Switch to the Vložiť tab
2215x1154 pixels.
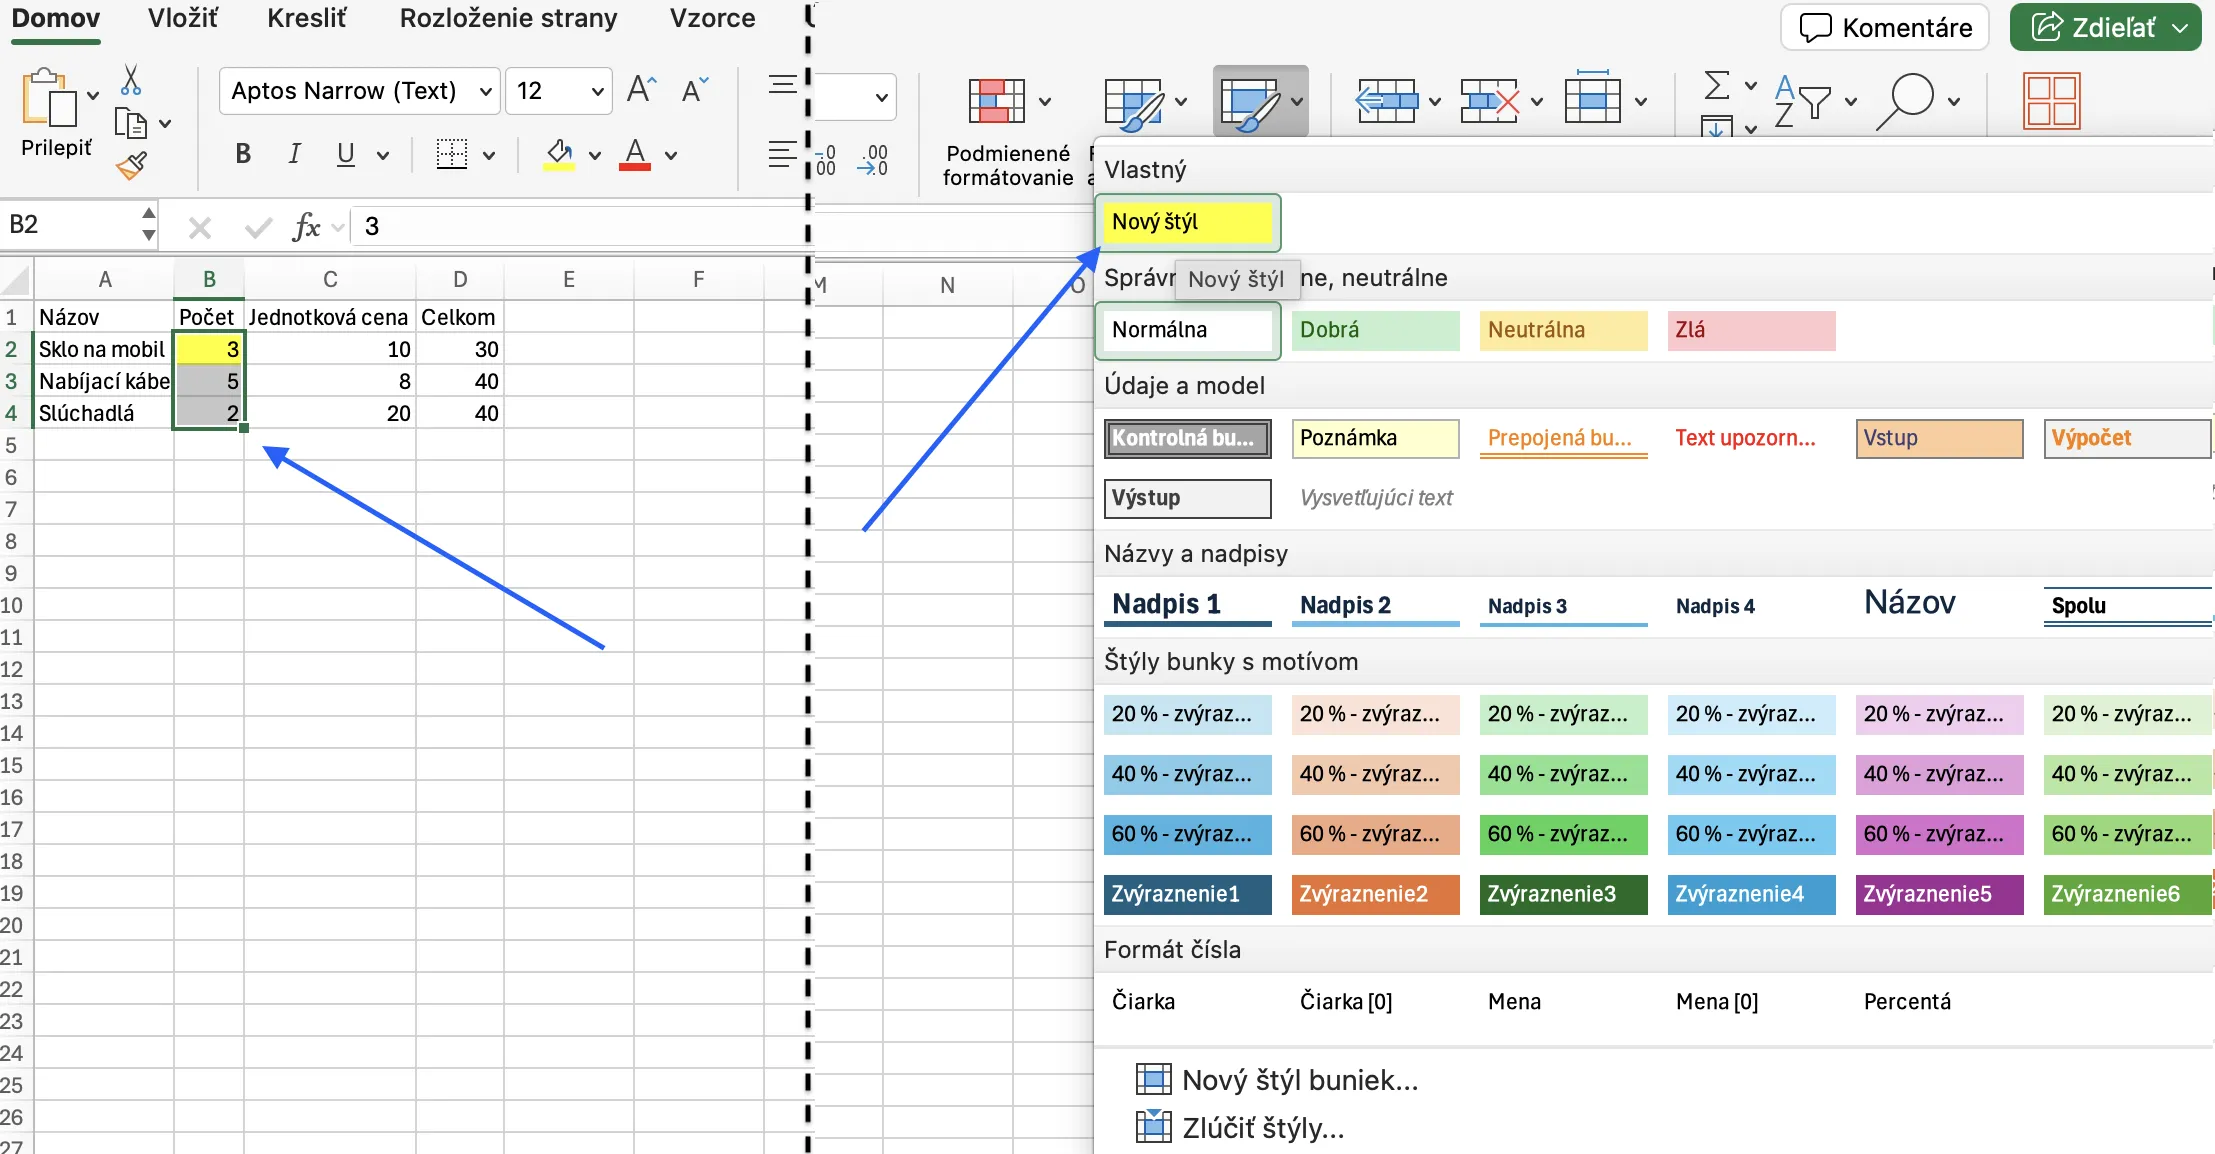182,18
